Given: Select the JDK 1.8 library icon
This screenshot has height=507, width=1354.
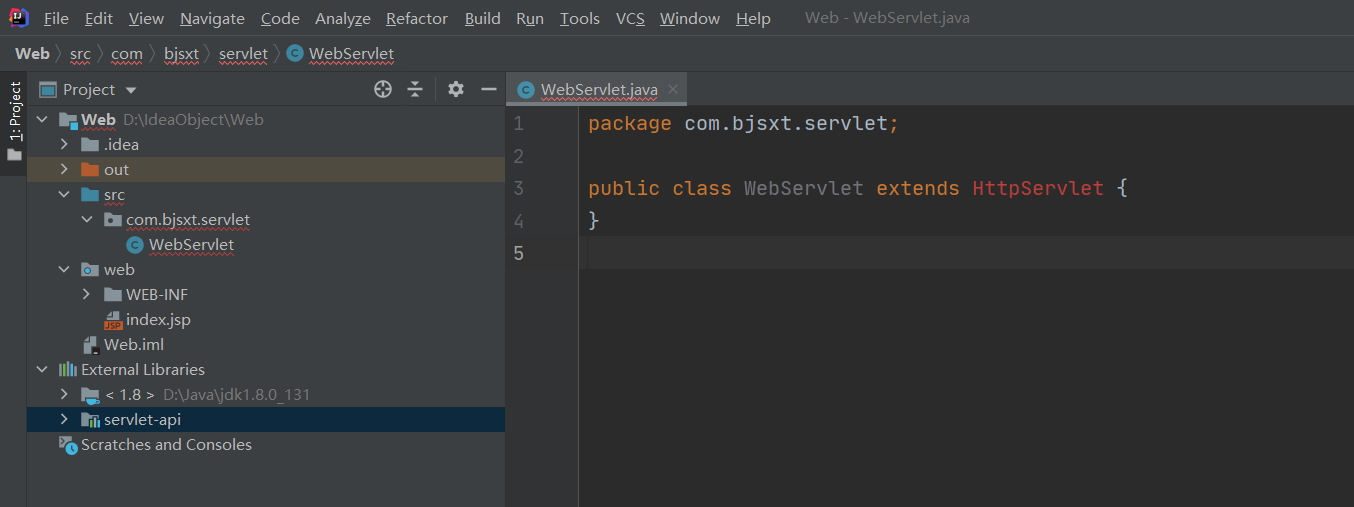Looking at the screenshot, I should click(90, 395).
